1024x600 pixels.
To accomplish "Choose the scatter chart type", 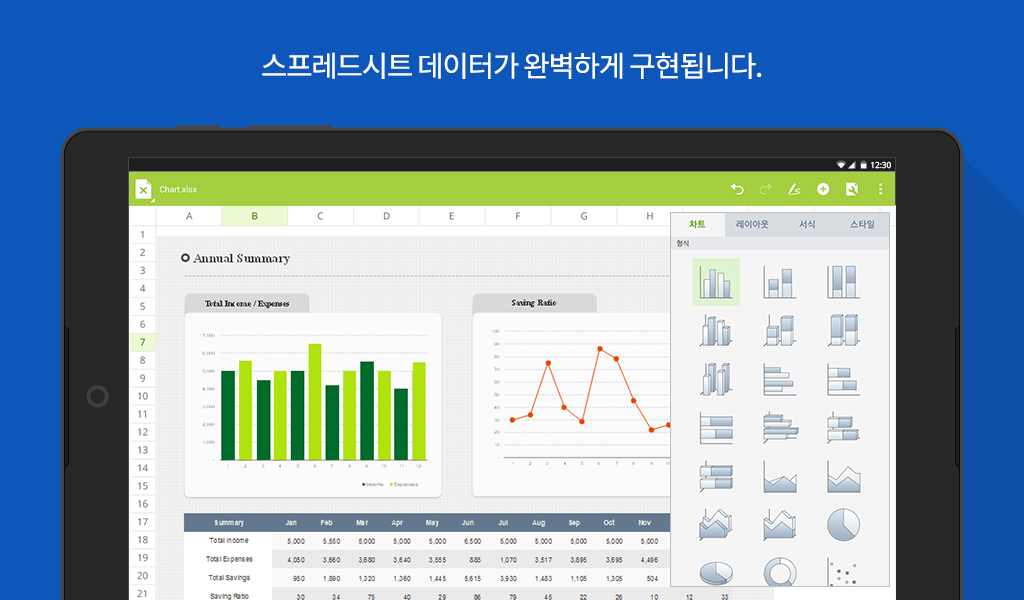I will click(x=843, y=572).
